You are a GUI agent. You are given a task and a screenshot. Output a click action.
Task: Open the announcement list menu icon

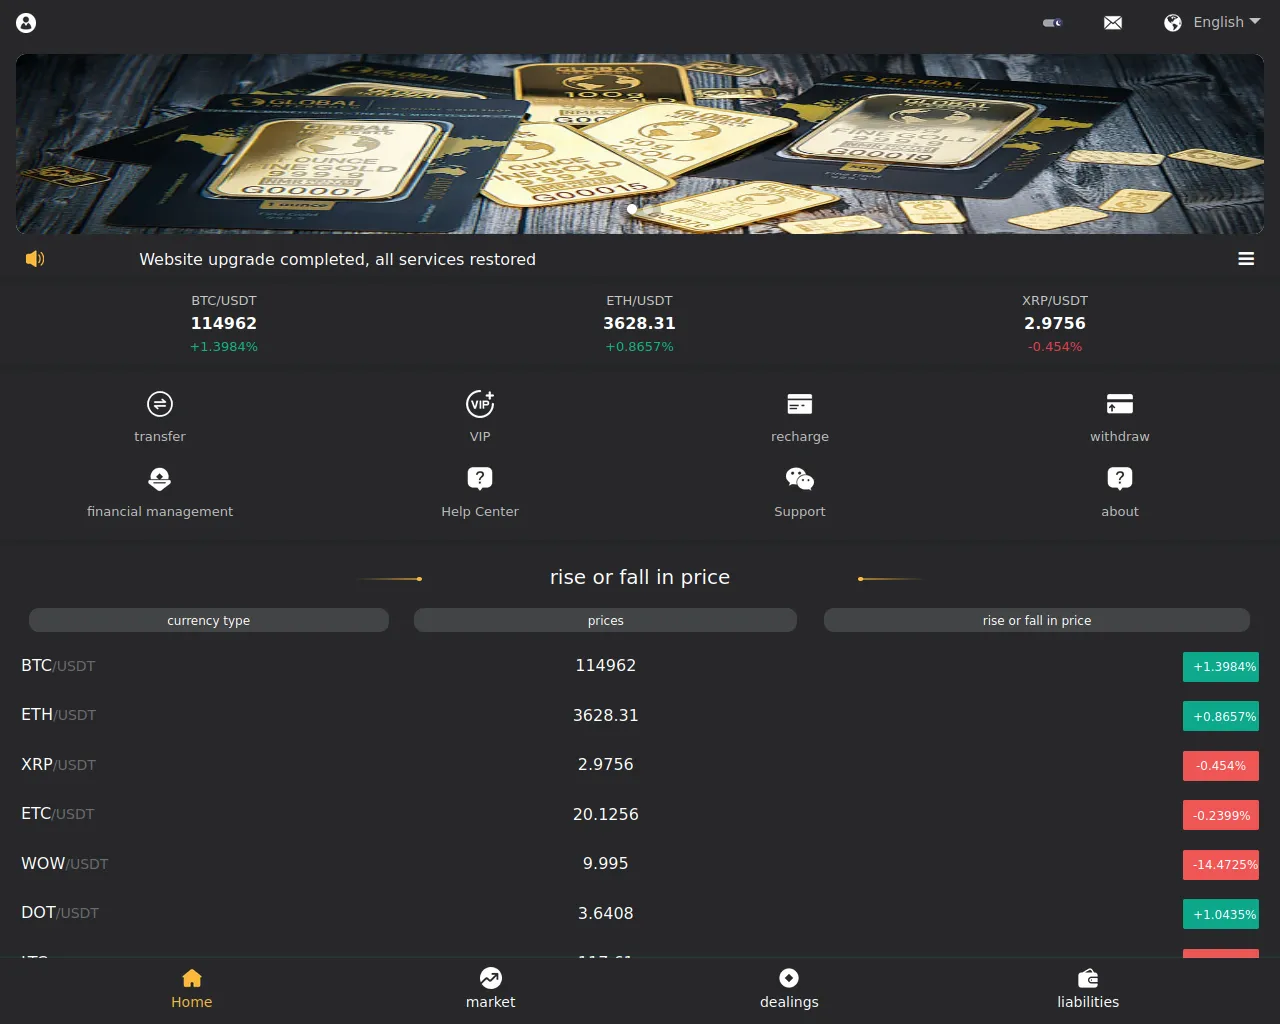1246,259
